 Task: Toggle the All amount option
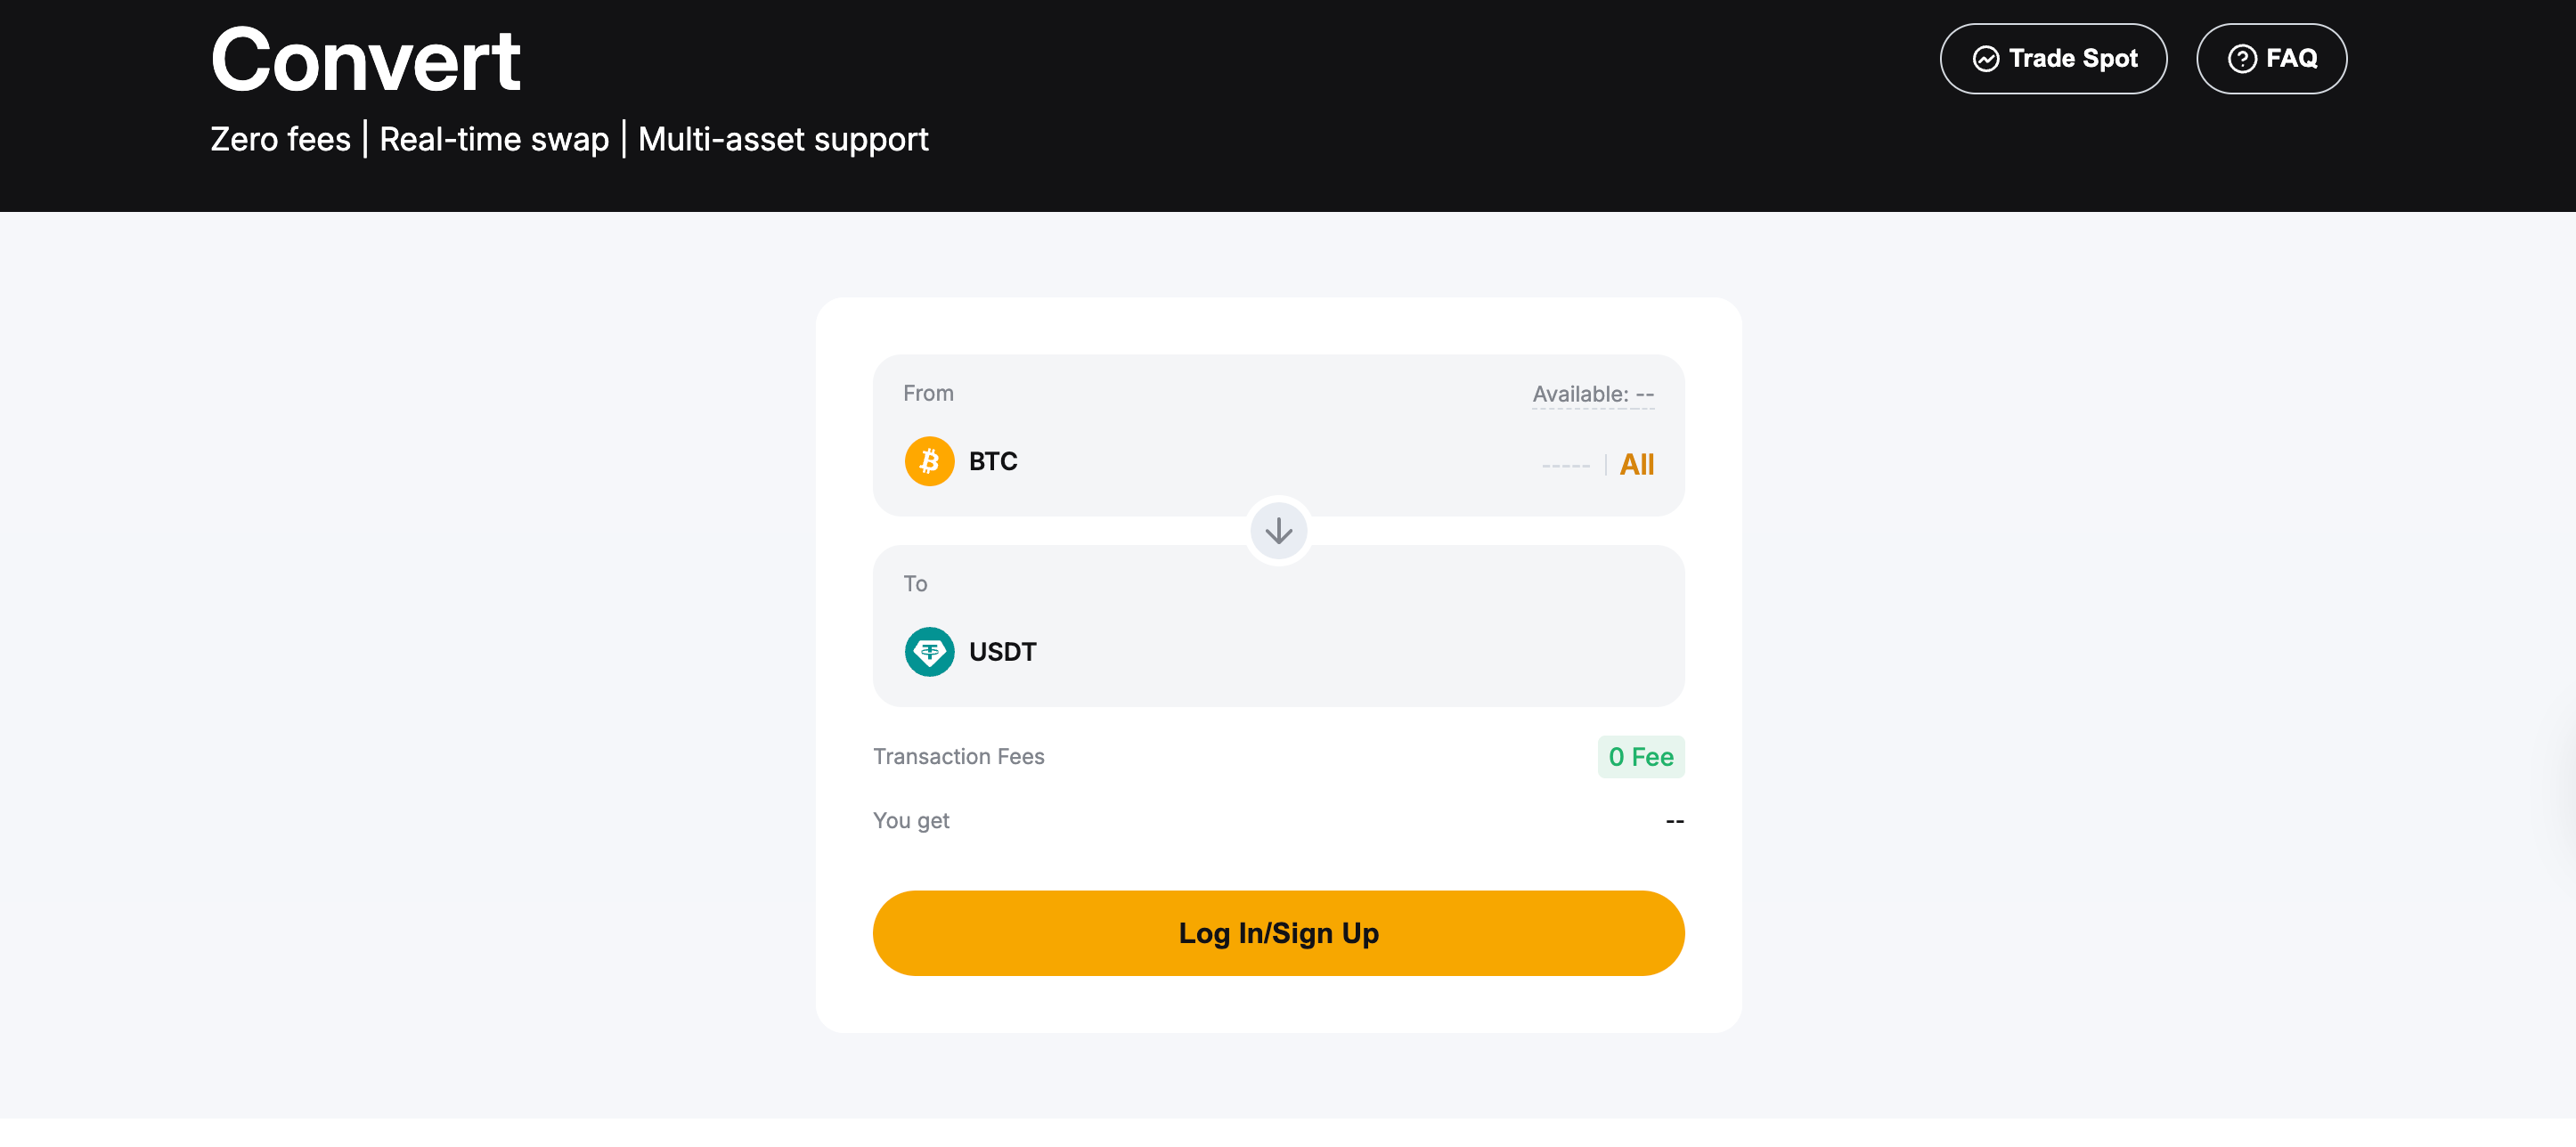[x=1637, y=463]
